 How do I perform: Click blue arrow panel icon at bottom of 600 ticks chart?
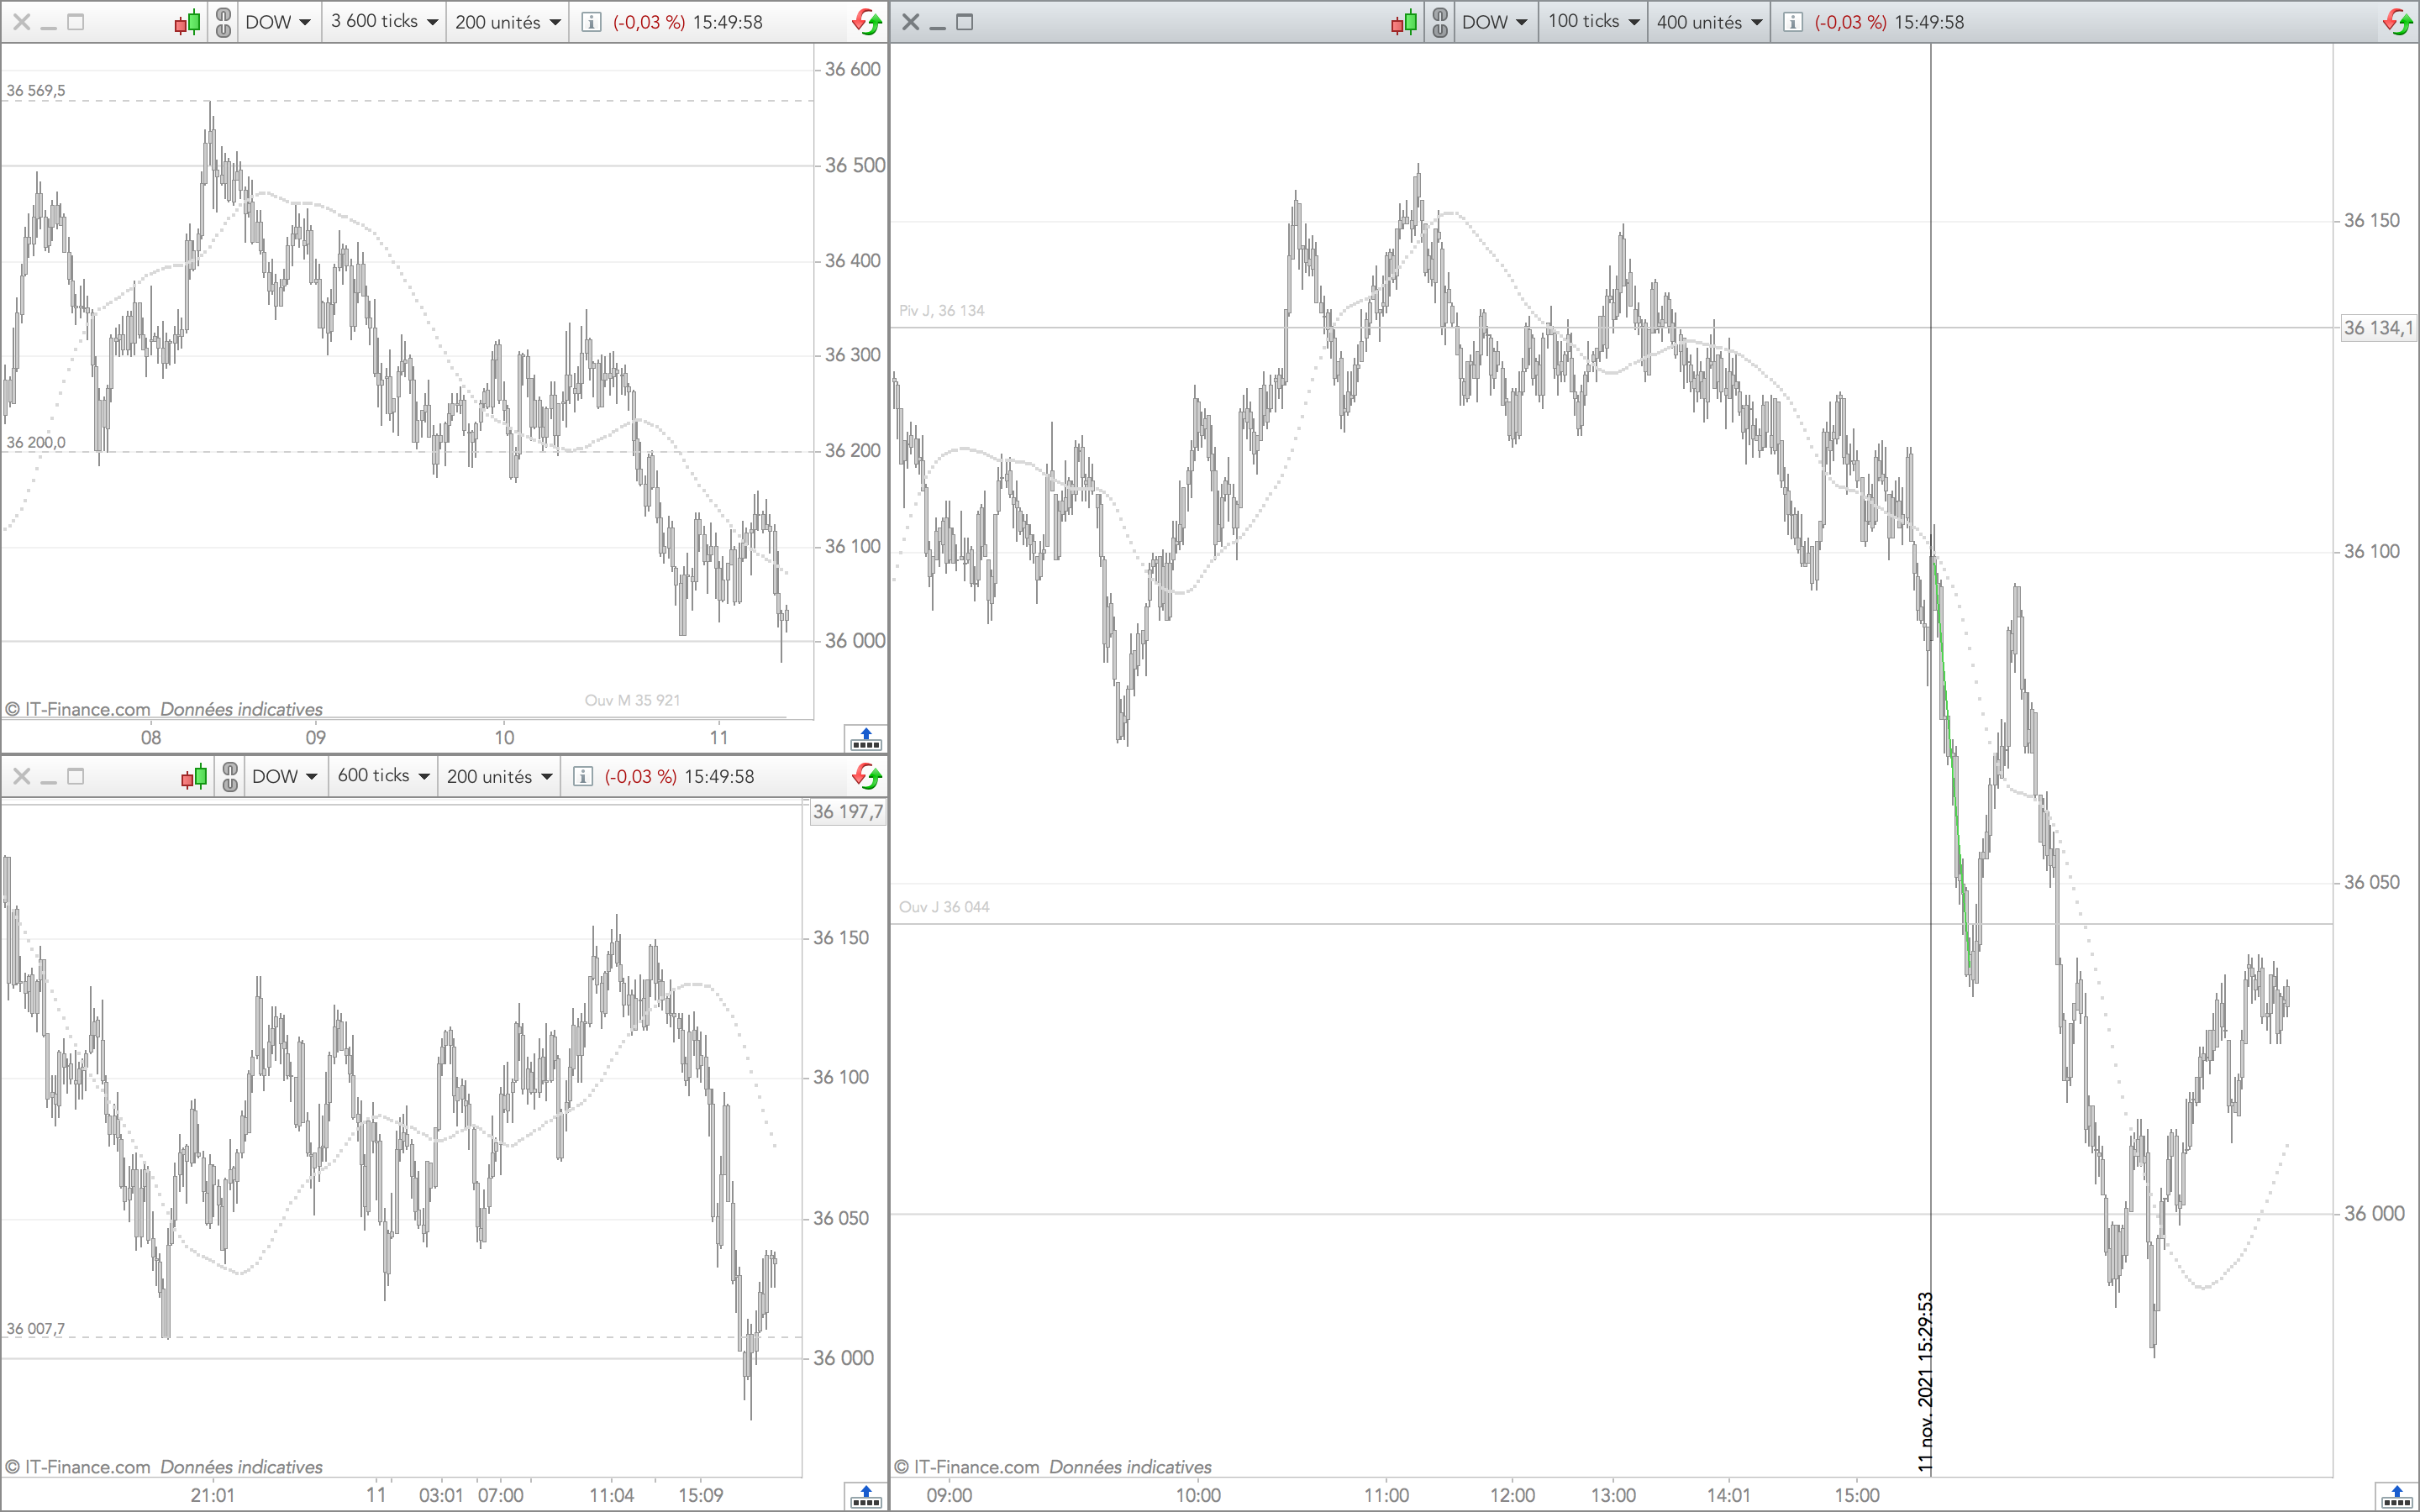tap(865, 1497)
